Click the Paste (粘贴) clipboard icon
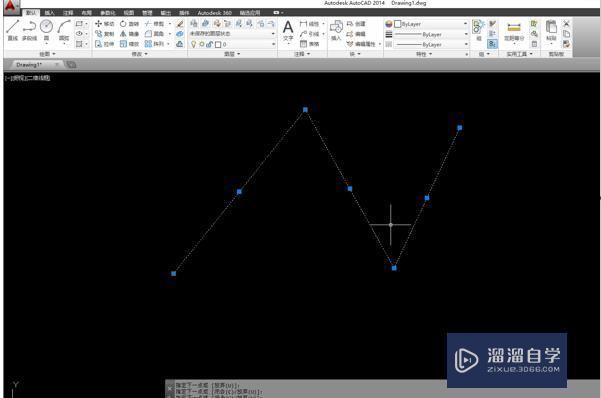 551,30
